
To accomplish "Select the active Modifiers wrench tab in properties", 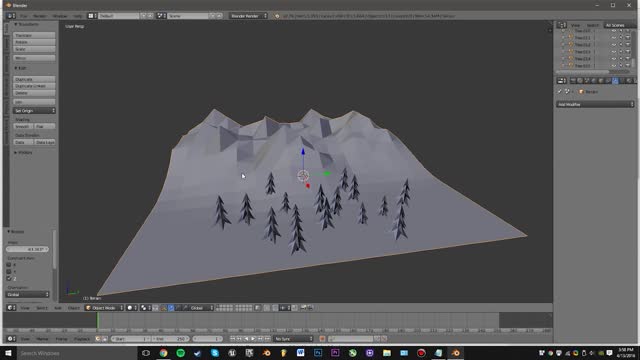I will point(615,81).
